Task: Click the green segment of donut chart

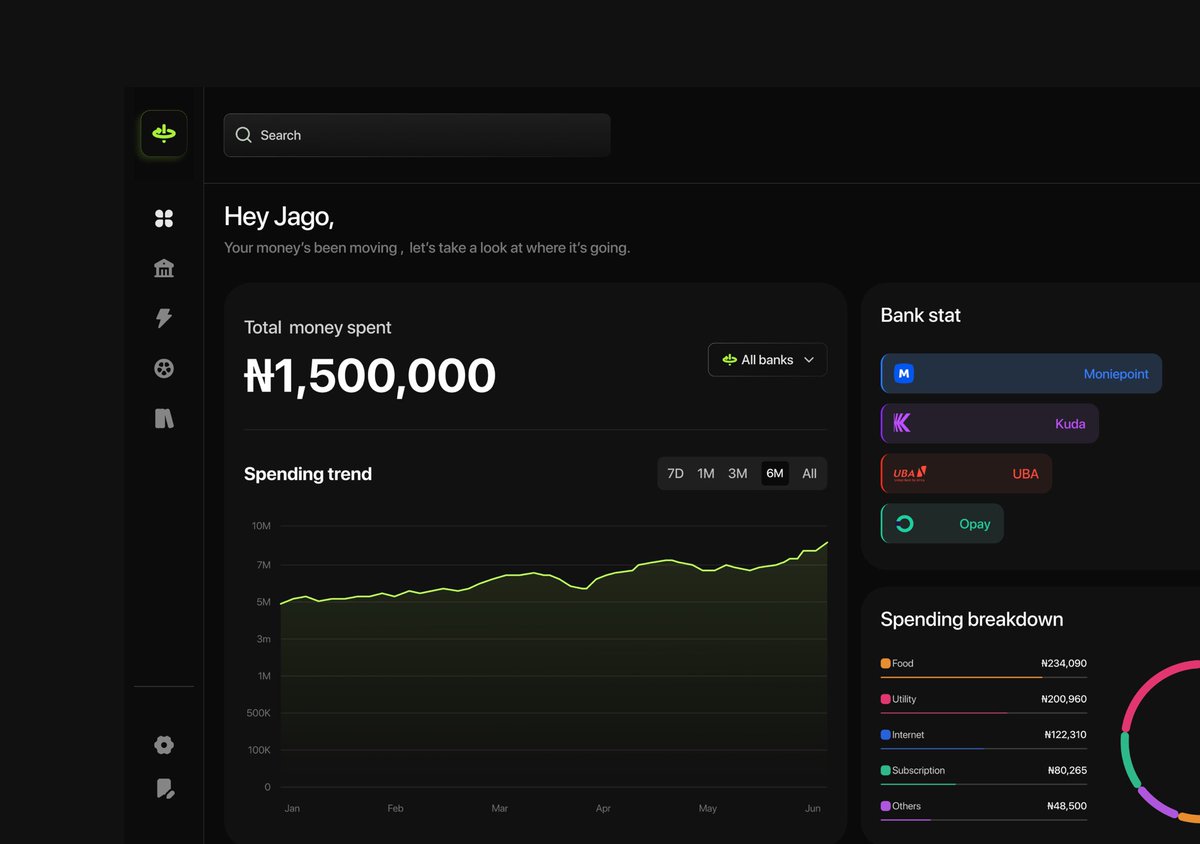Action: point(1129,762)
